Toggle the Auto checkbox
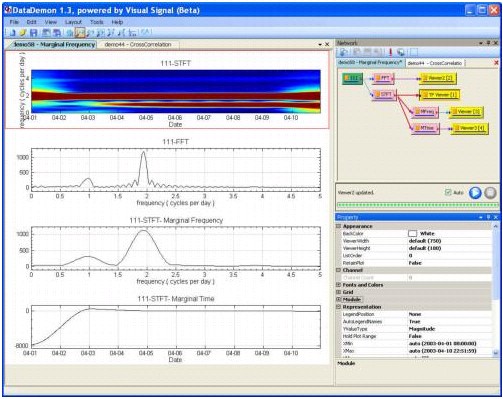The height and width of the screenshot is (399, 503). coord(448,192)
